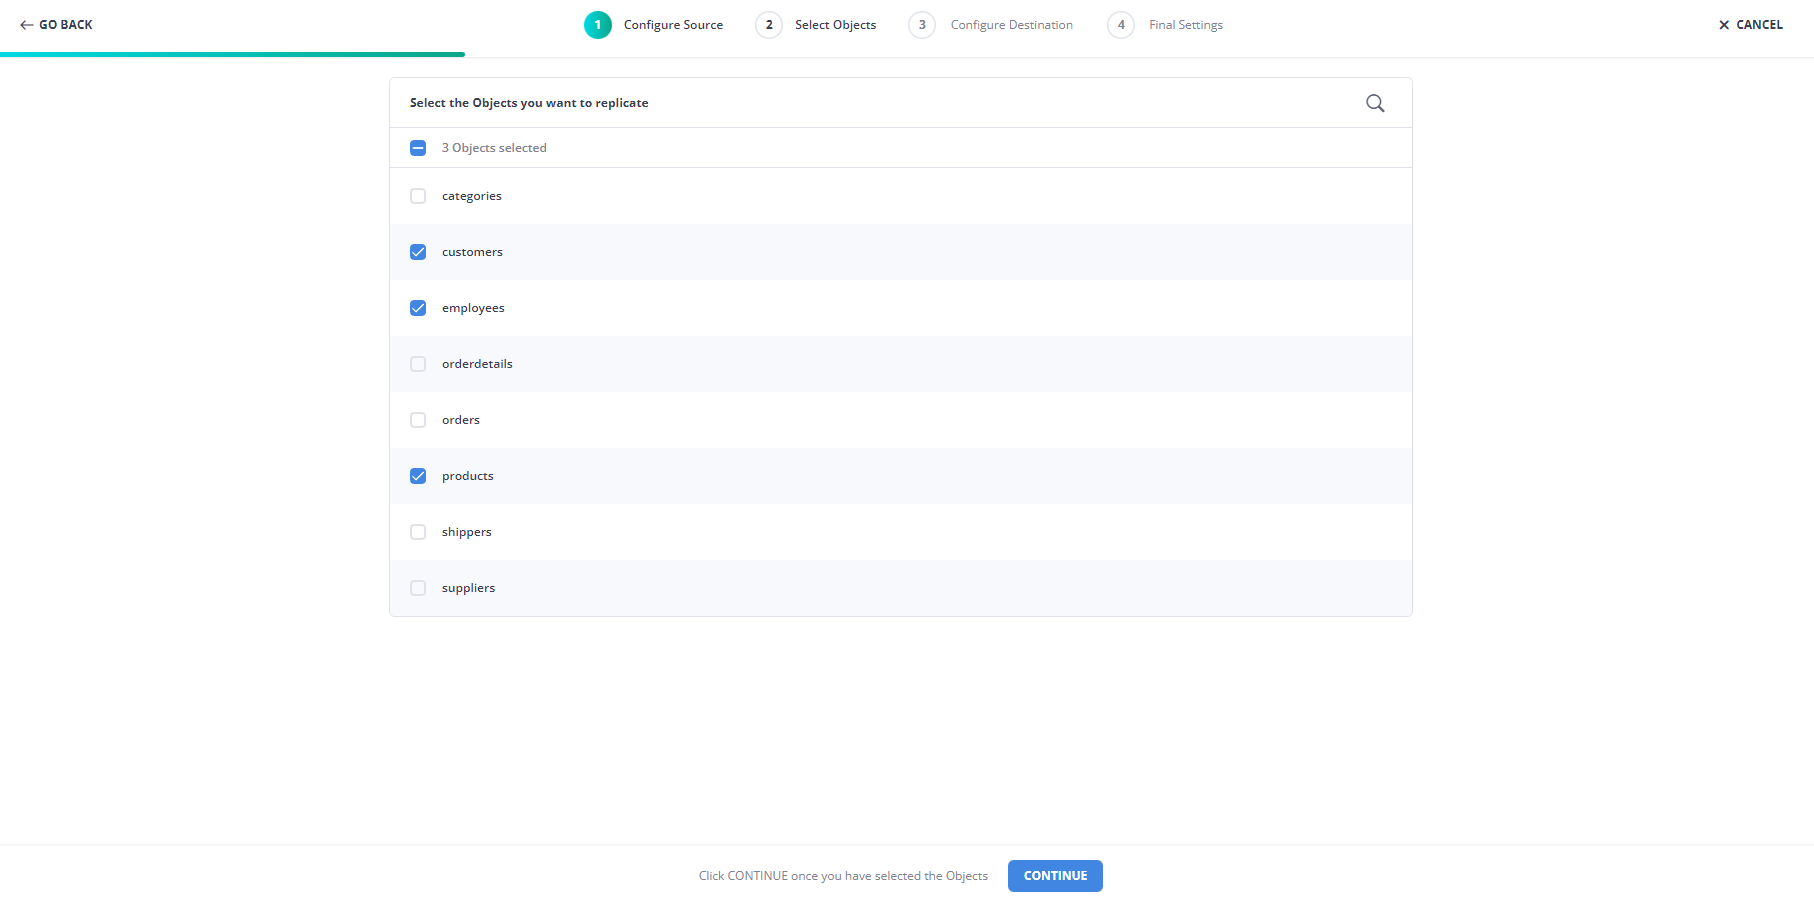Screen dimensions: 1814x897
Task: Click the orders row label
Action: pos(461,420)
